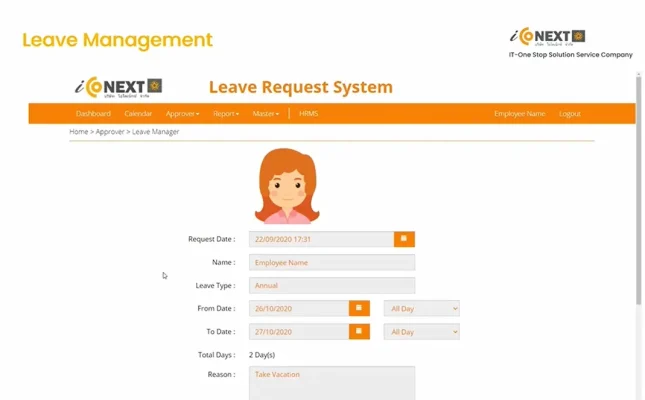This screenshot has height=400, width=645.
Task: Open the Master menu in navigation bar
Action: 266,114
